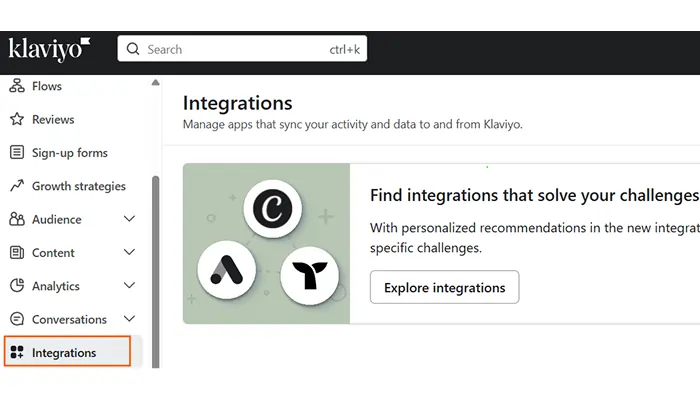This screenshot has height=400, width=700.
Task: Click the Klaviyo logo
Action: [50, 49]
